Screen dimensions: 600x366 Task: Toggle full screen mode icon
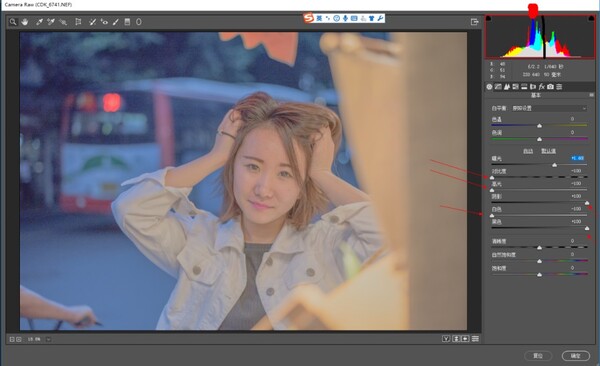(x=474, y=22)
